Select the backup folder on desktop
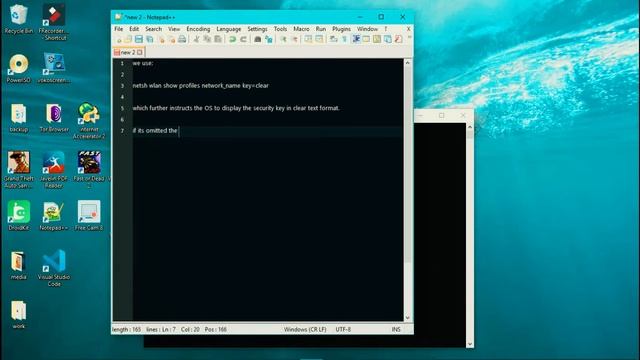The width and height of the screenshot is (640, 360). [18, 118]
